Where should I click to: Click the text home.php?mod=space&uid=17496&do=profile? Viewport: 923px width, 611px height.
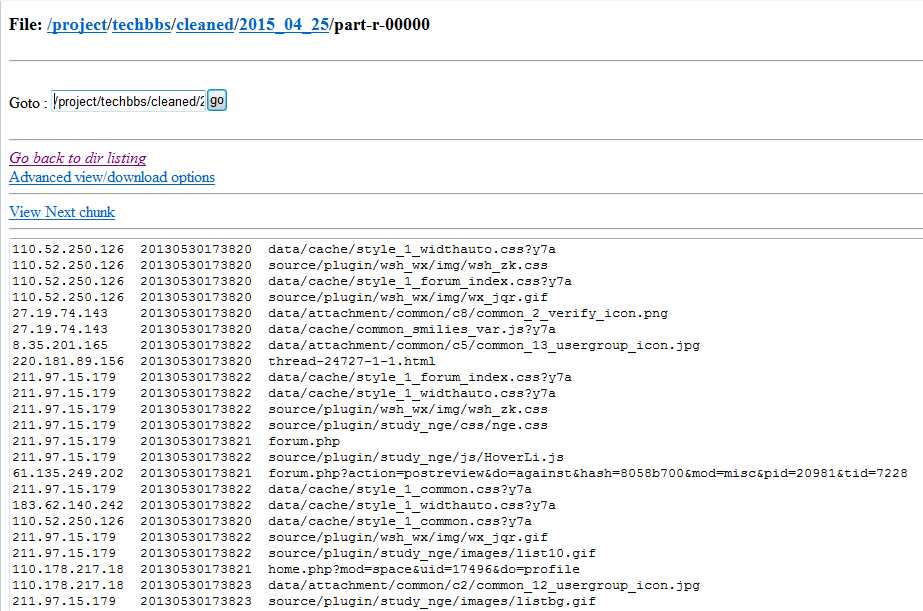click(424, 569)
